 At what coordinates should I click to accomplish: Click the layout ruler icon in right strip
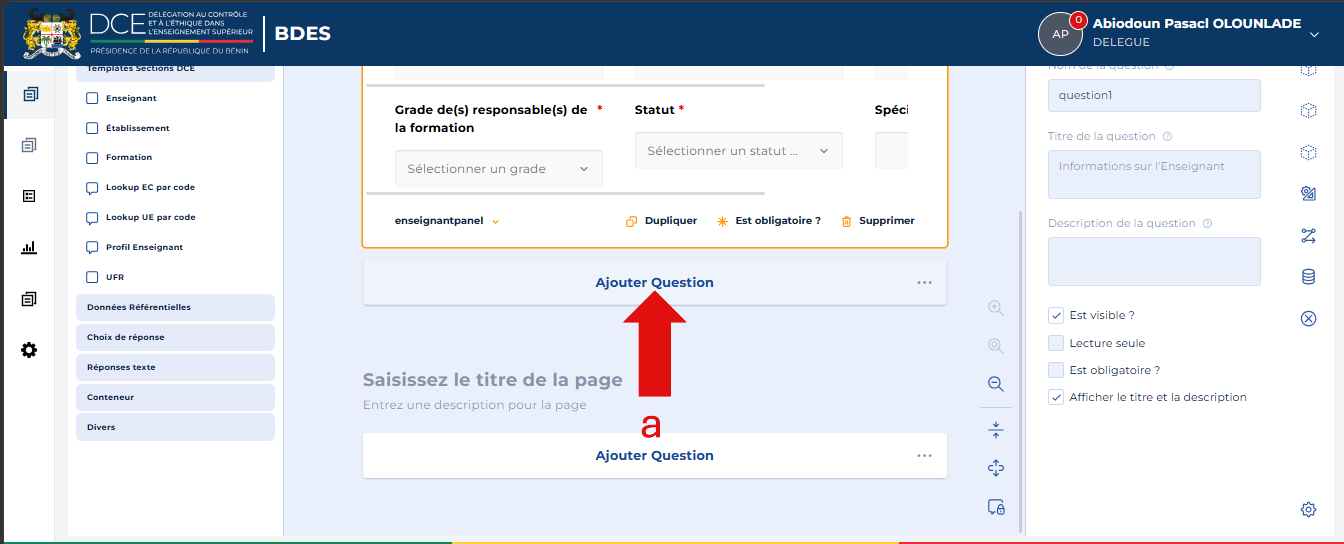(1308, 193)
